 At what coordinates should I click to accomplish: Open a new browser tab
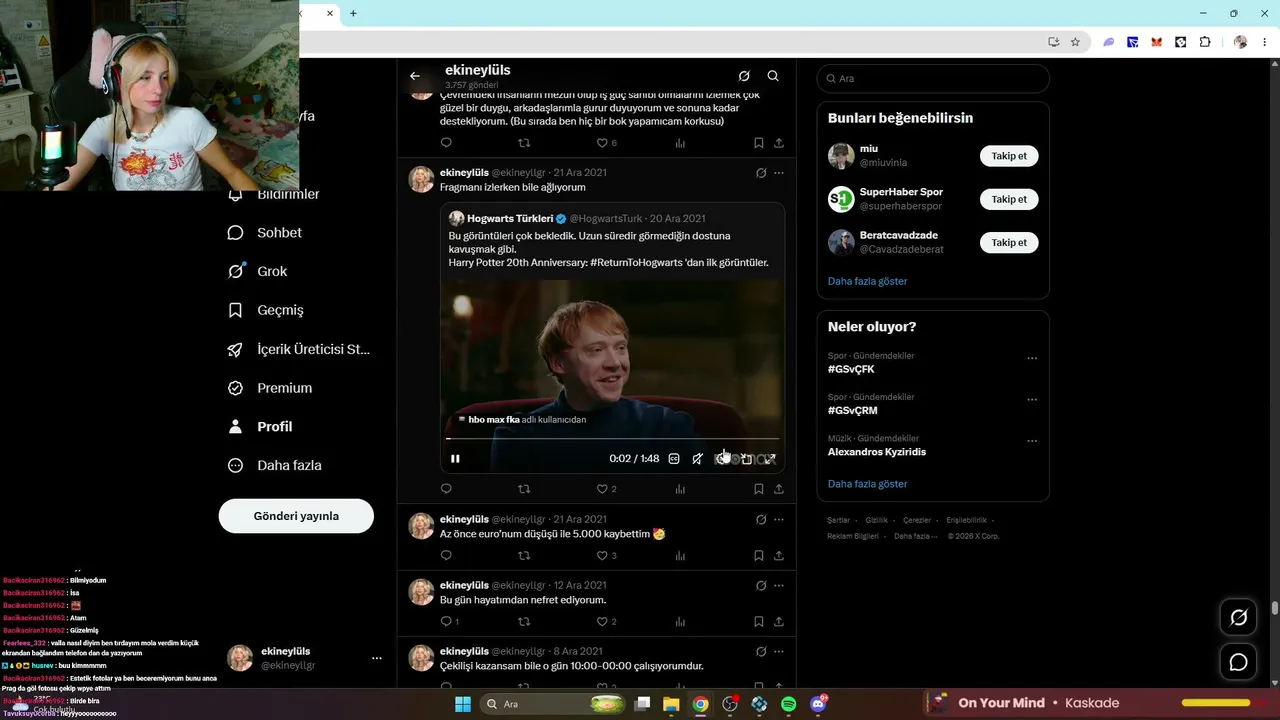click(x=353, y=13)
